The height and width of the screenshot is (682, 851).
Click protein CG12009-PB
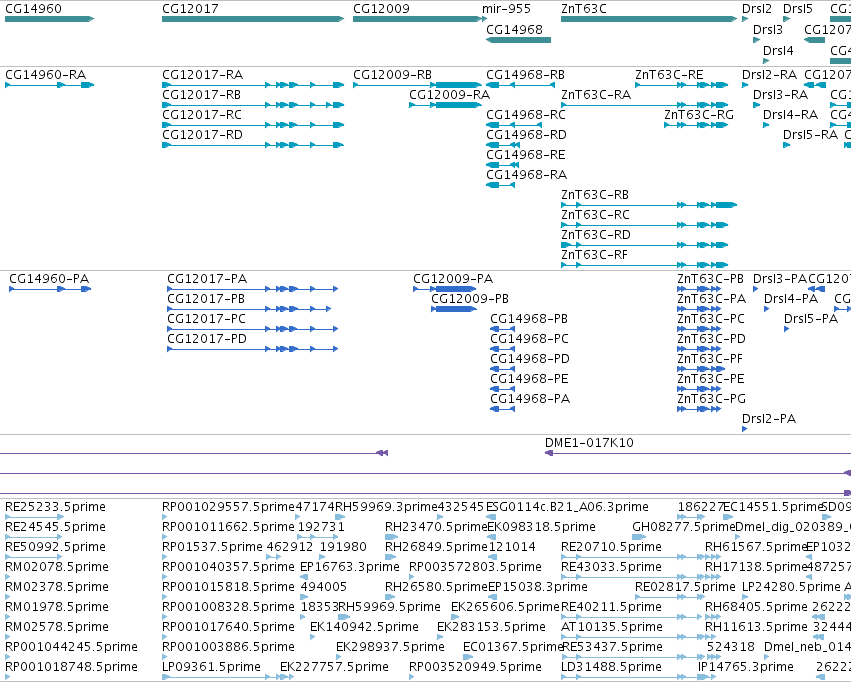tap(470, 298)
